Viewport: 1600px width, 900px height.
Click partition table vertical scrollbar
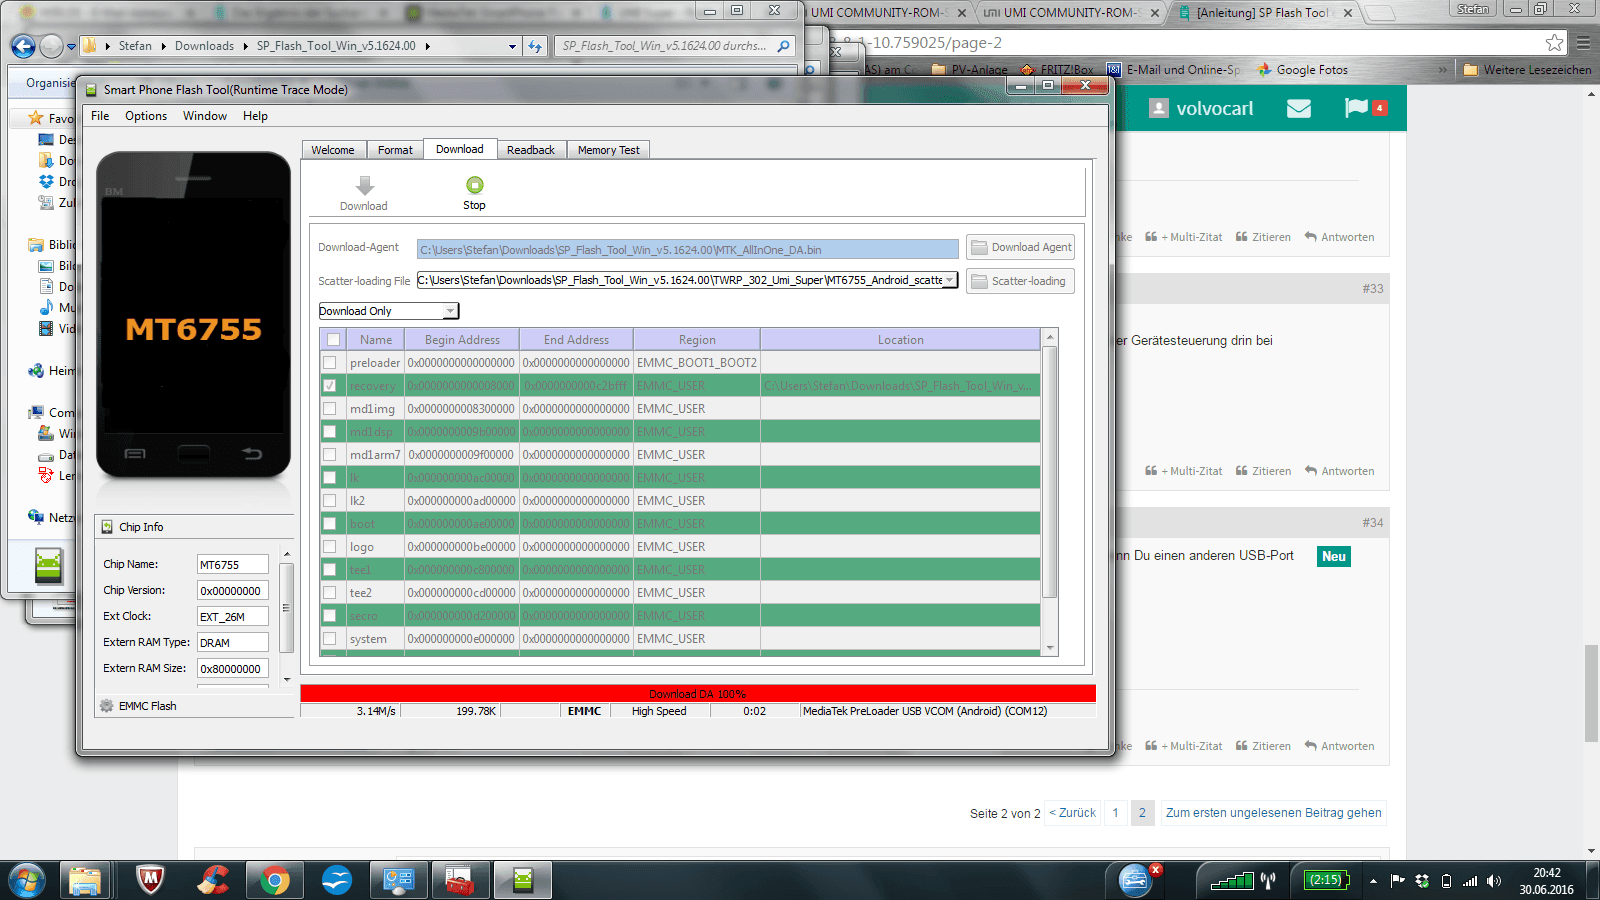coord(1050,491)
